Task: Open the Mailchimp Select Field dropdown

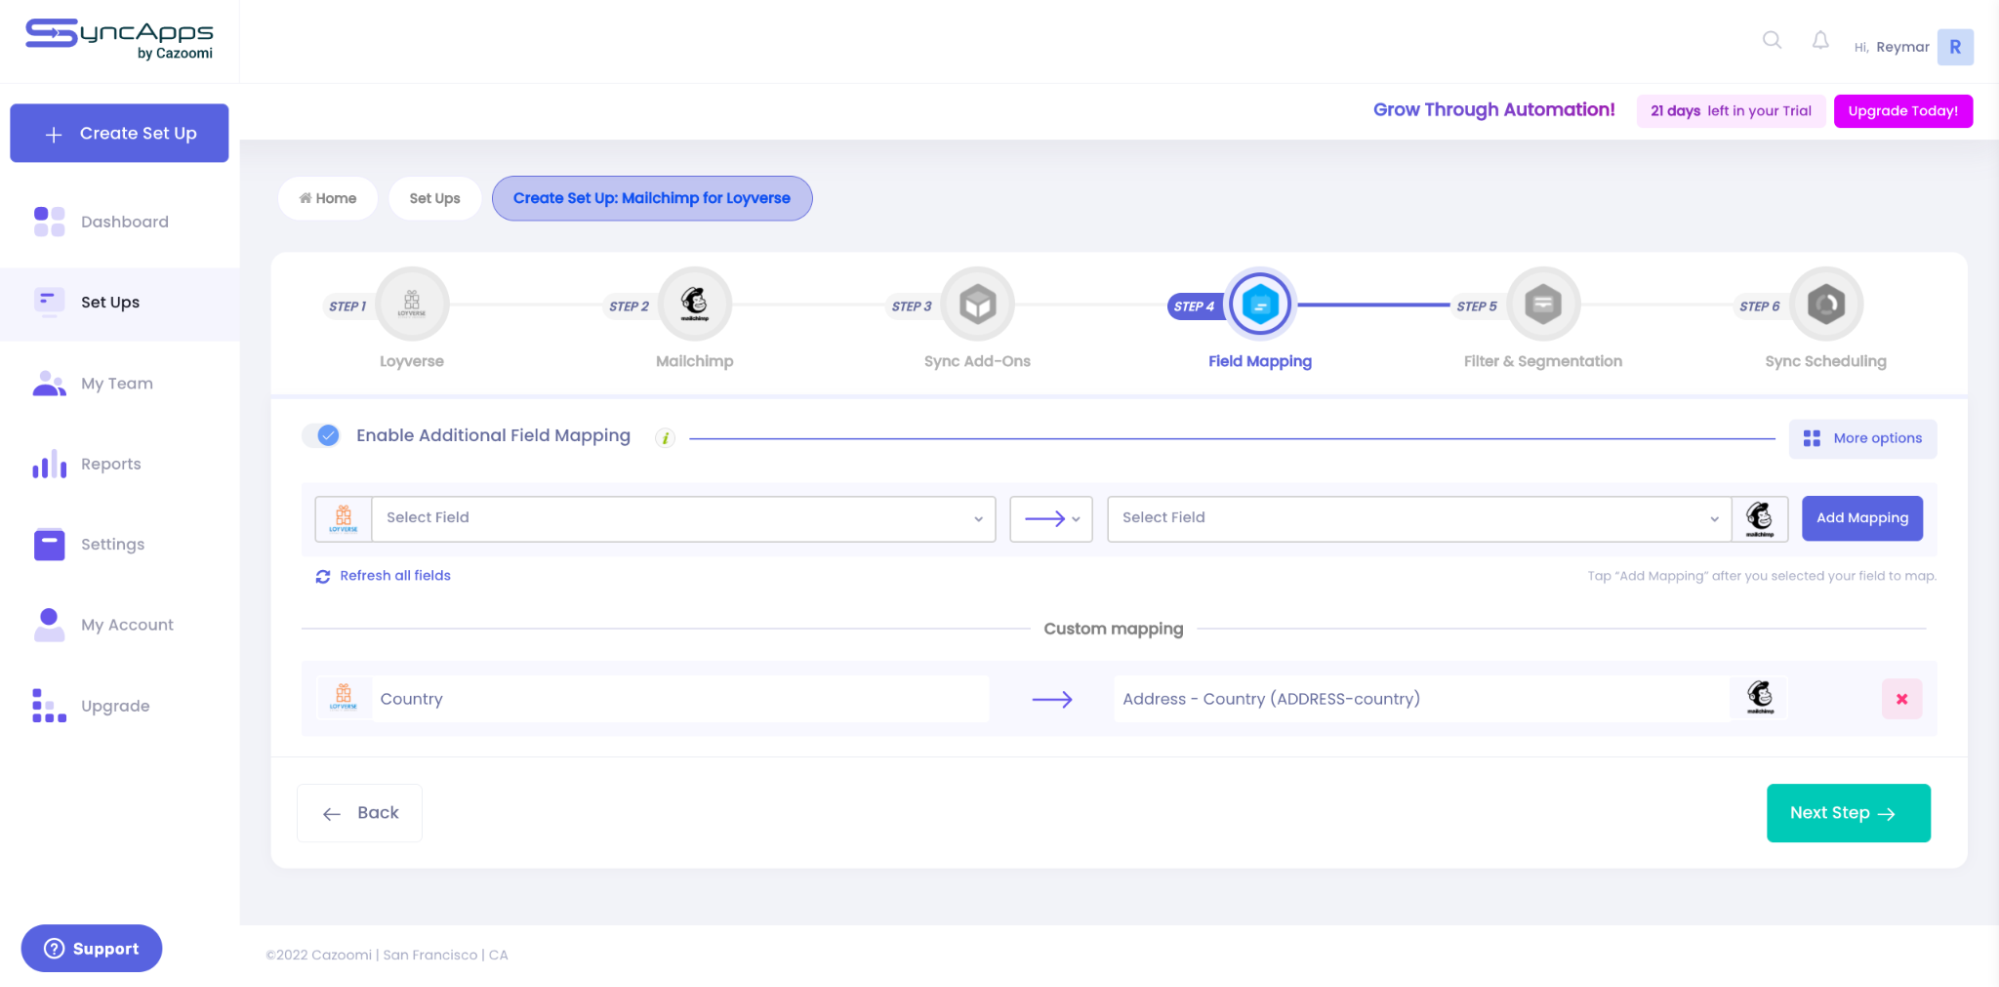Action: pyautogui.click(x=1419, y=519)
